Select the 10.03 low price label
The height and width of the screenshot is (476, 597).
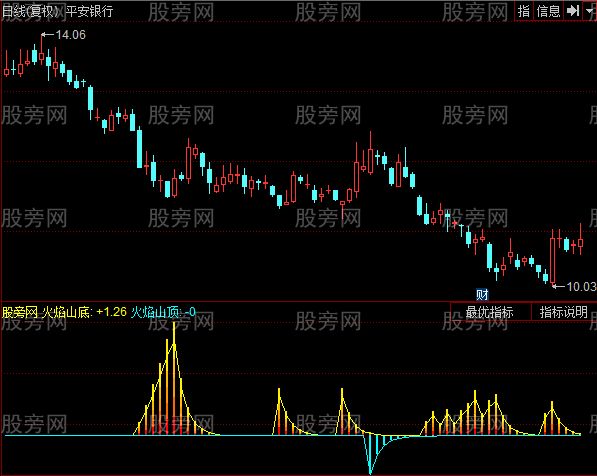pos(581,286)
